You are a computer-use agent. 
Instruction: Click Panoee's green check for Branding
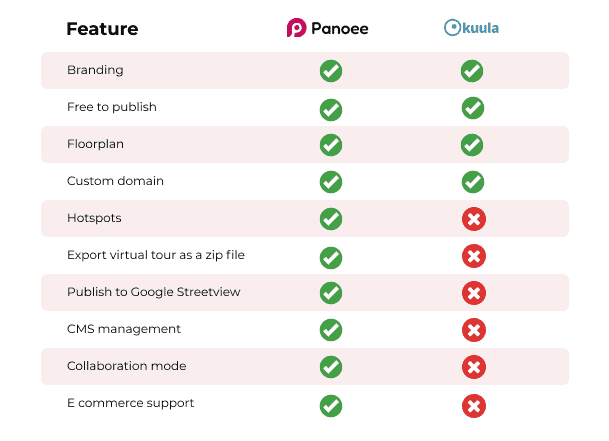click(x=330, y=71)
